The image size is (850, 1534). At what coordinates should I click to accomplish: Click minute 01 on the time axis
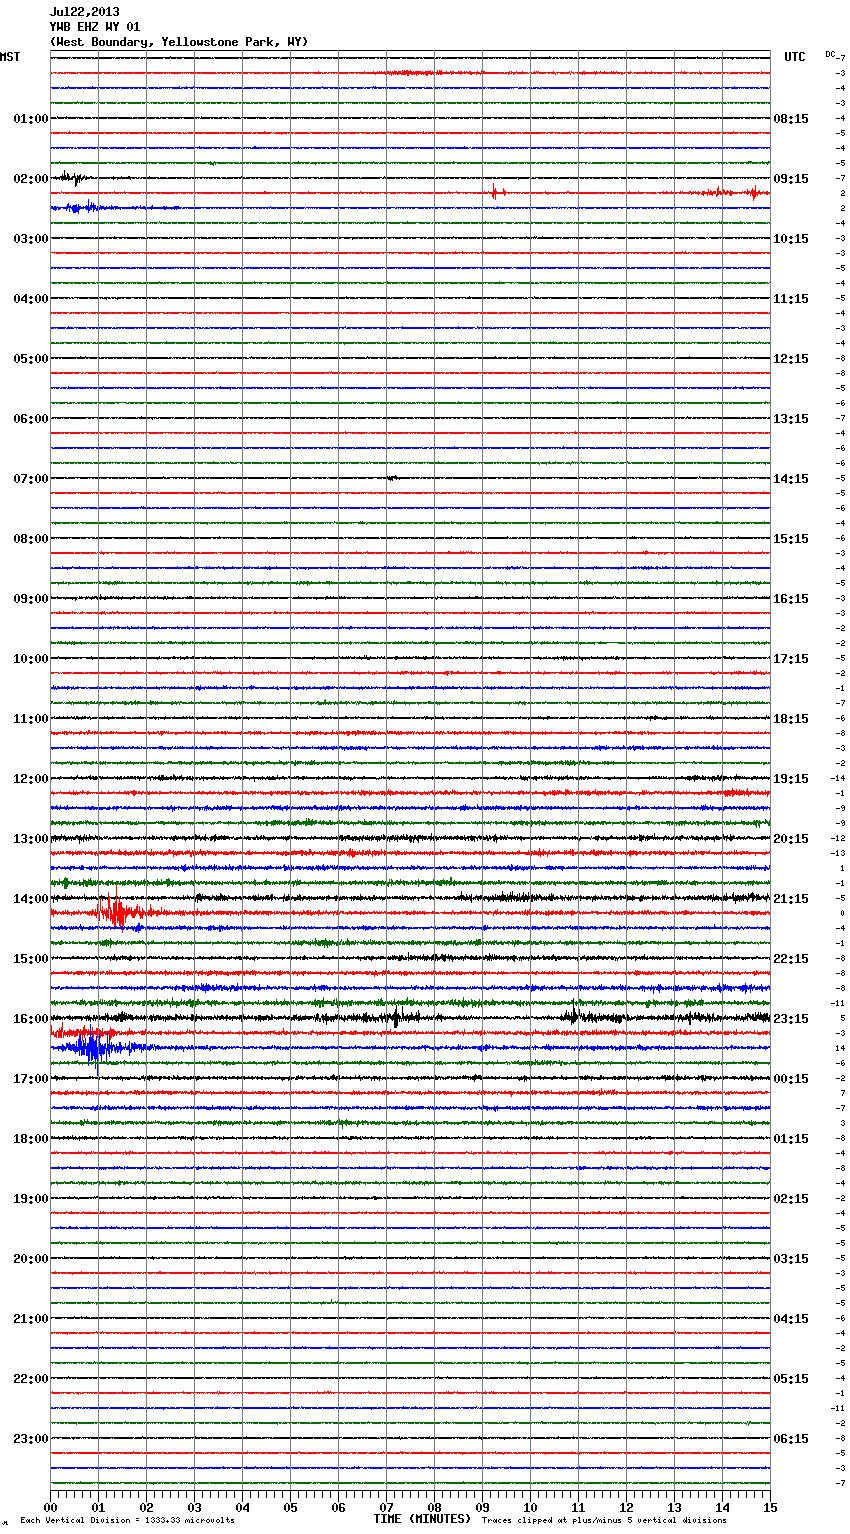pos(98,1506)
